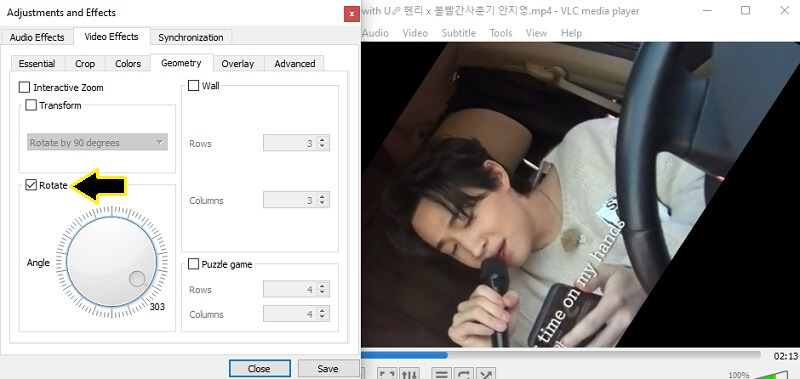Uncheck the Rotate checkbox
This screenshot has height=379, width=800.
click(31, 185)
